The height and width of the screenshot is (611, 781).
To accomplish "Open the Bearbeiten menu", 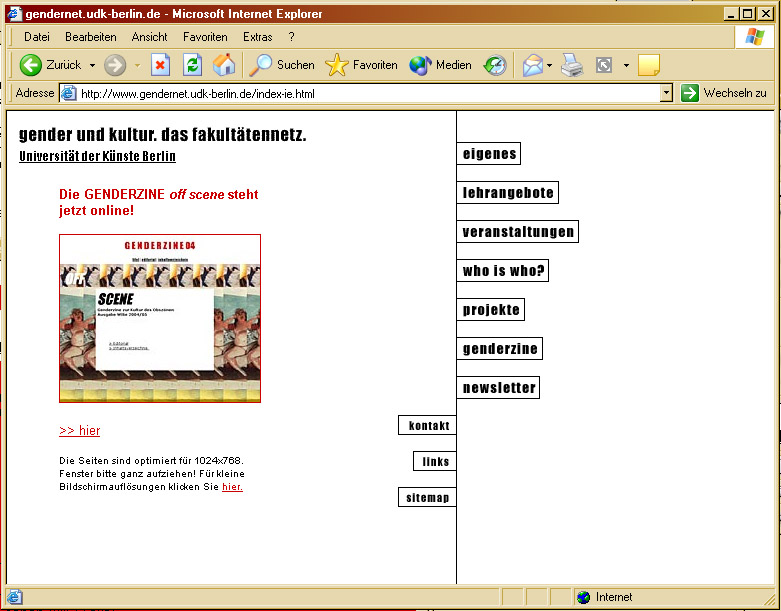I will coord(91,37).
